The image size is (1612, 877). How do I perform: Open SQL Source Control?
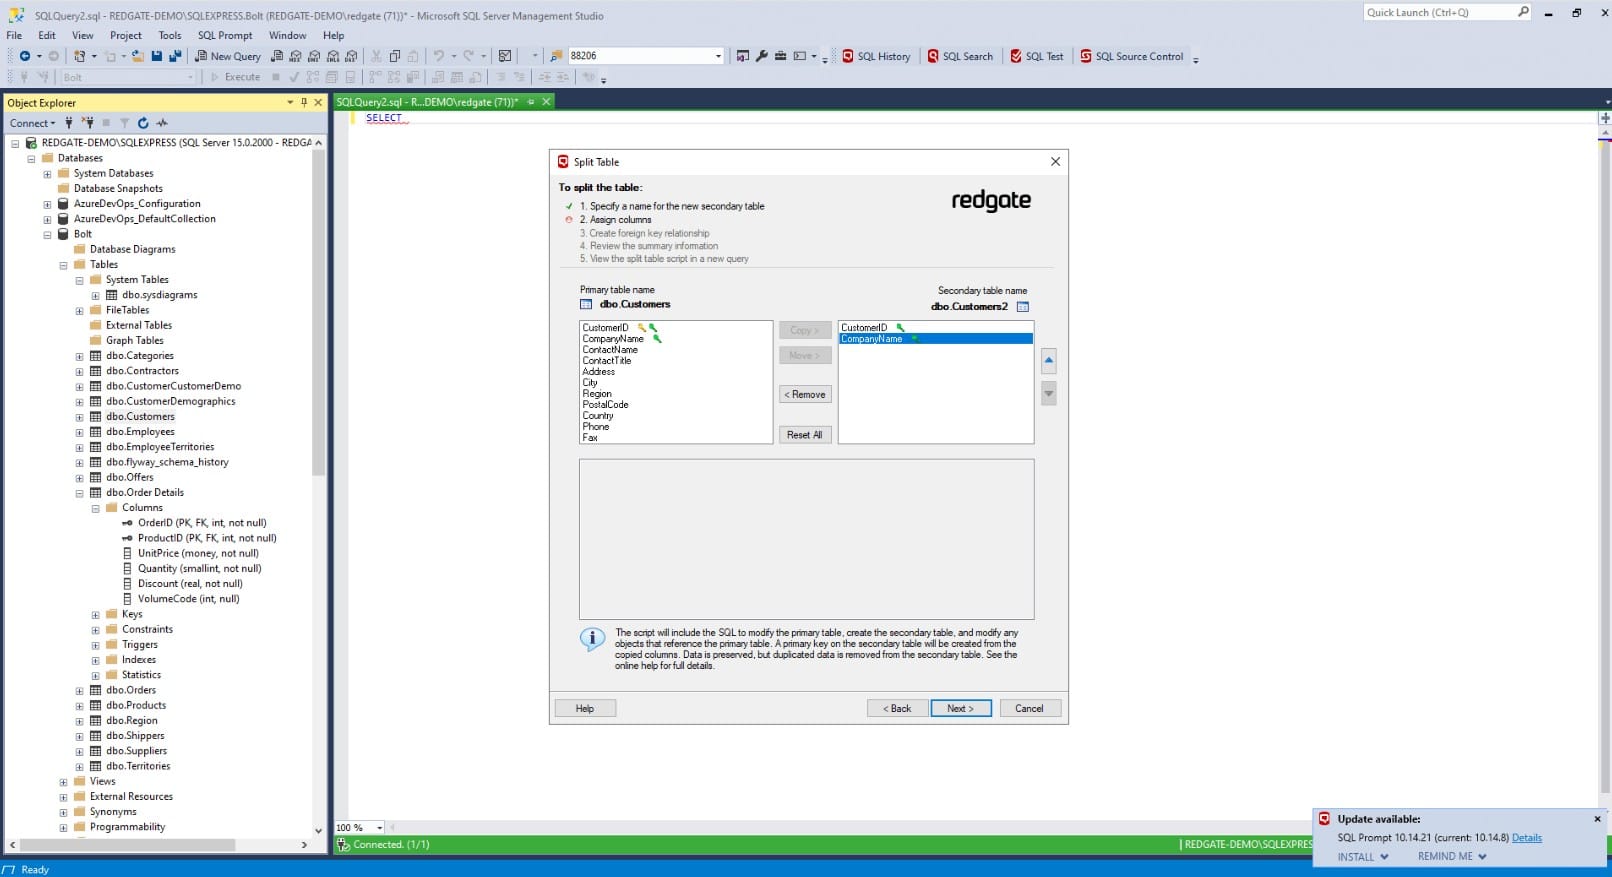[x=1131, y=56]
